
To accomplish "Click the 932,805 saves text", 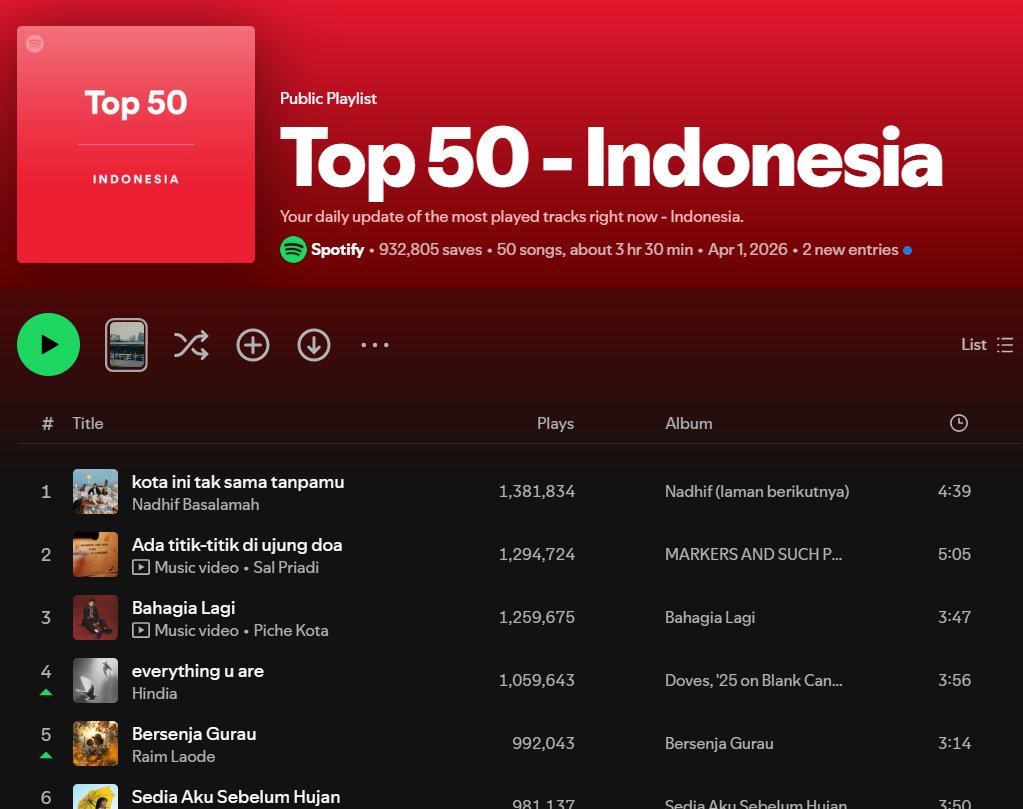I will [430, 249].
